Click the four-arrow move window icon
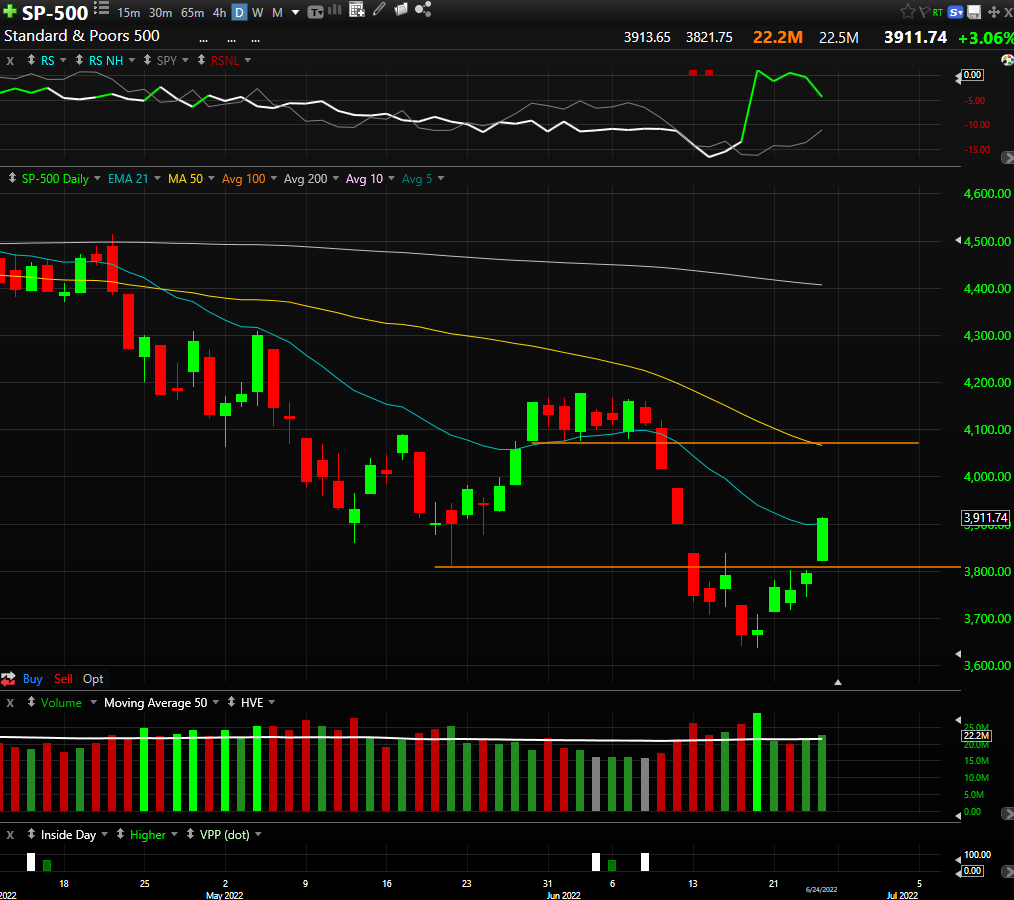This screenshot has height=900, width=1014. click(993, 12)
